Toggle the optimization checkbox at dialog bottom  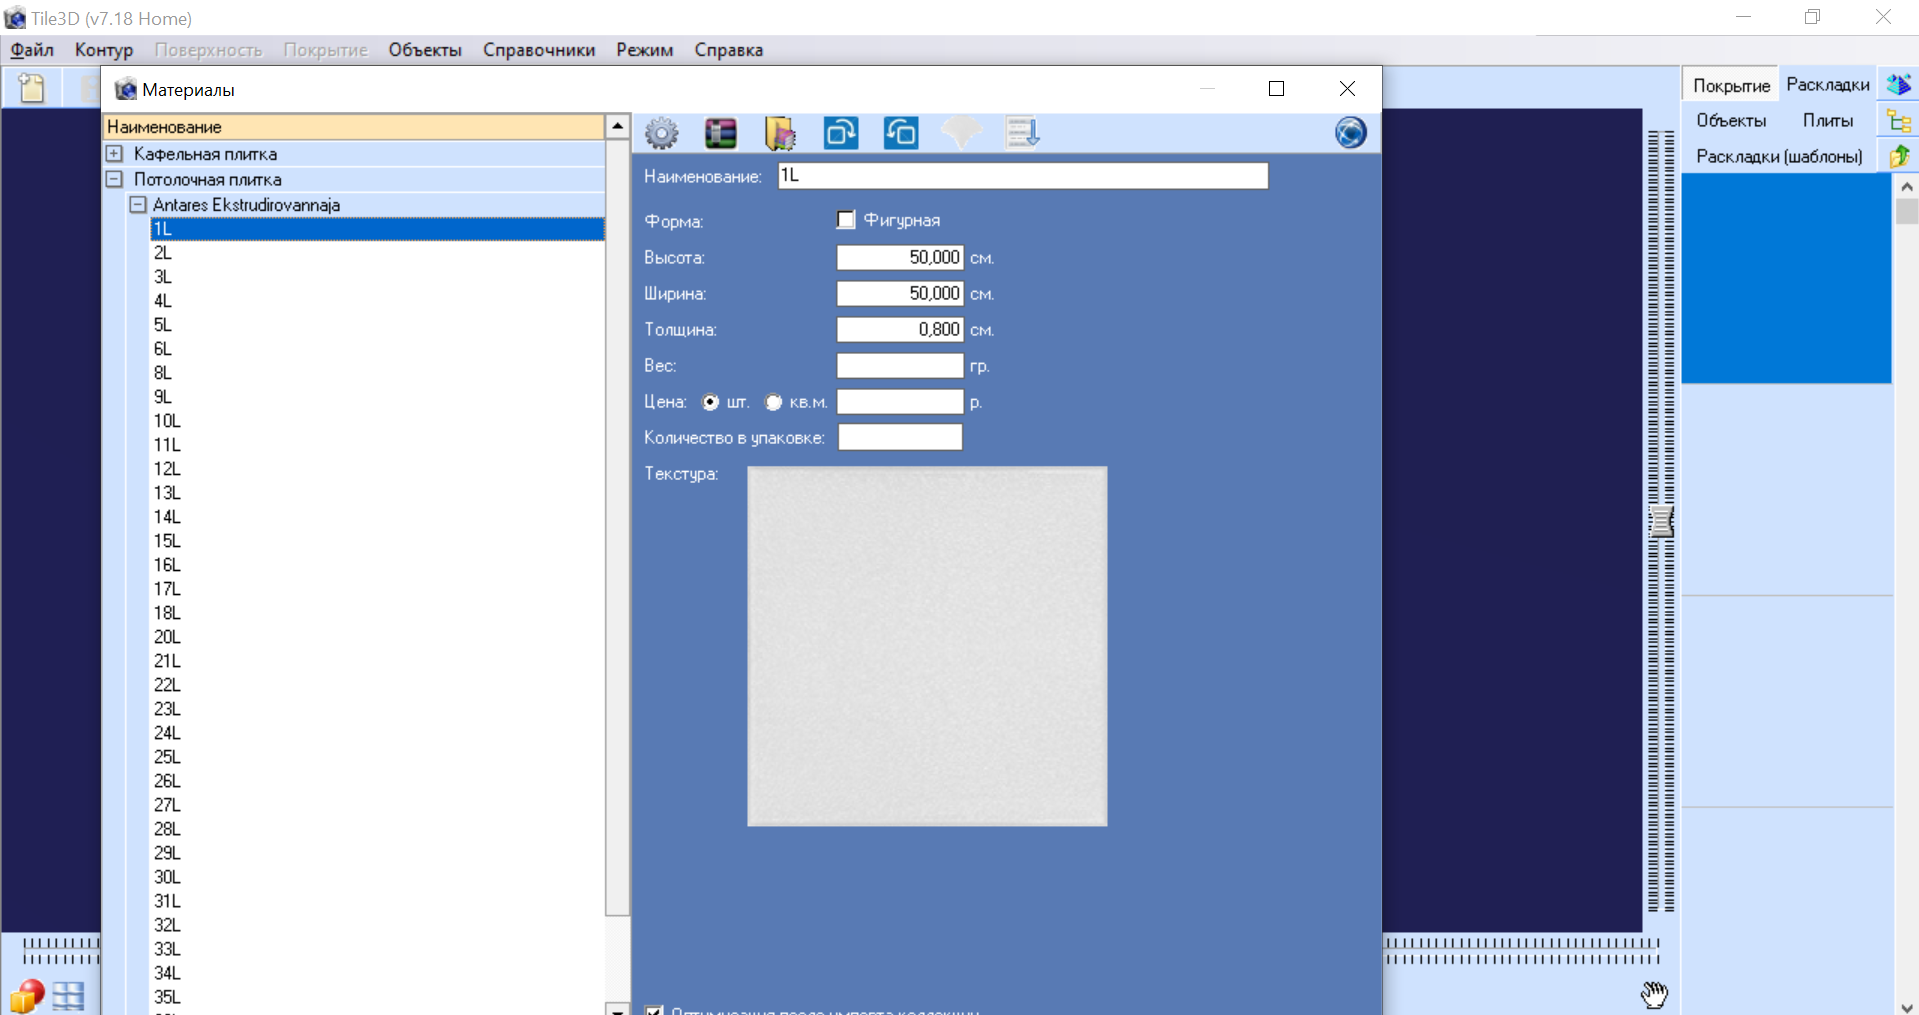(x=654, y=1010)
